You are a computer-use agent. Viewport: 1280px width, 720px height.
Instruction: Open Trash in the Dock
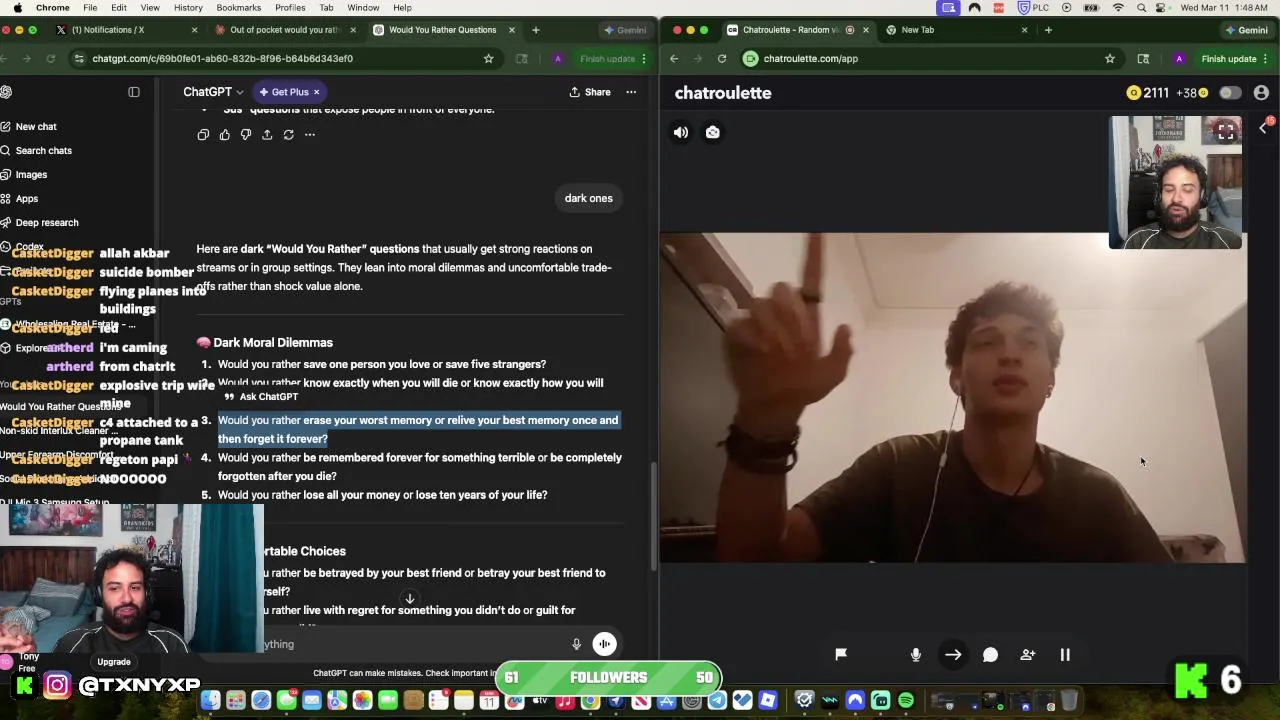click(1069, 701)
